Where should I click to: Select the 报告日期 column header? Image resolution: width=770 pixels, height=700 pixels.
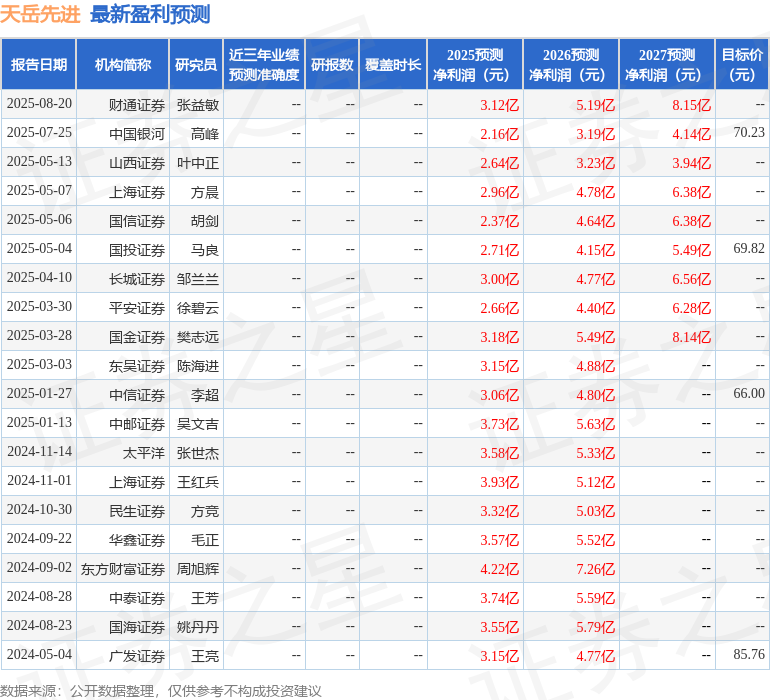tap(39, 64)
